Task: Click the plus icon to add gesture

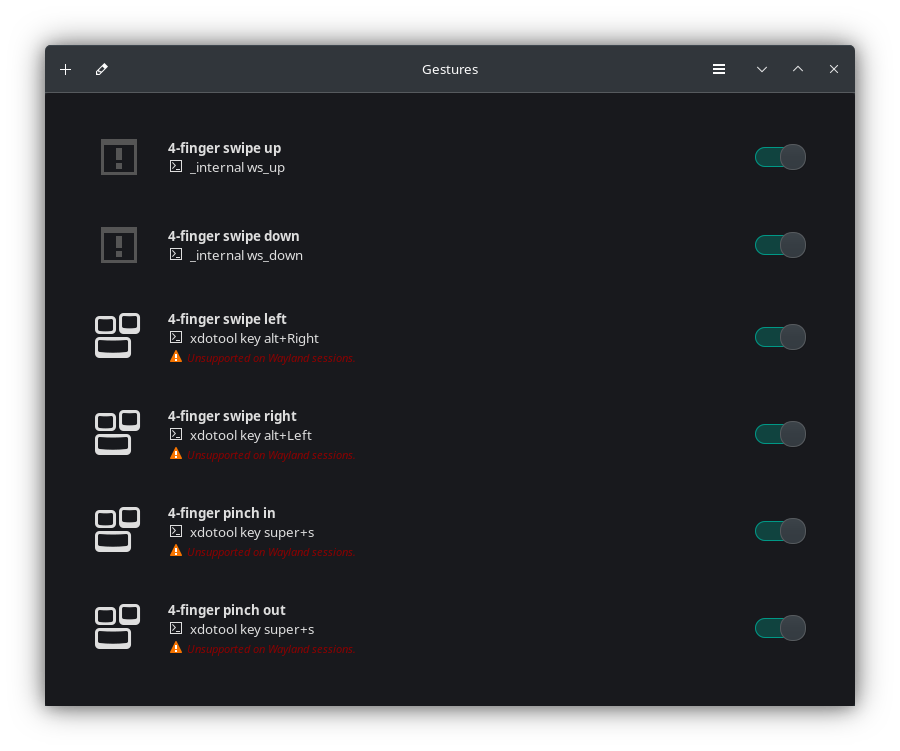Action: [x=66, y=69]
